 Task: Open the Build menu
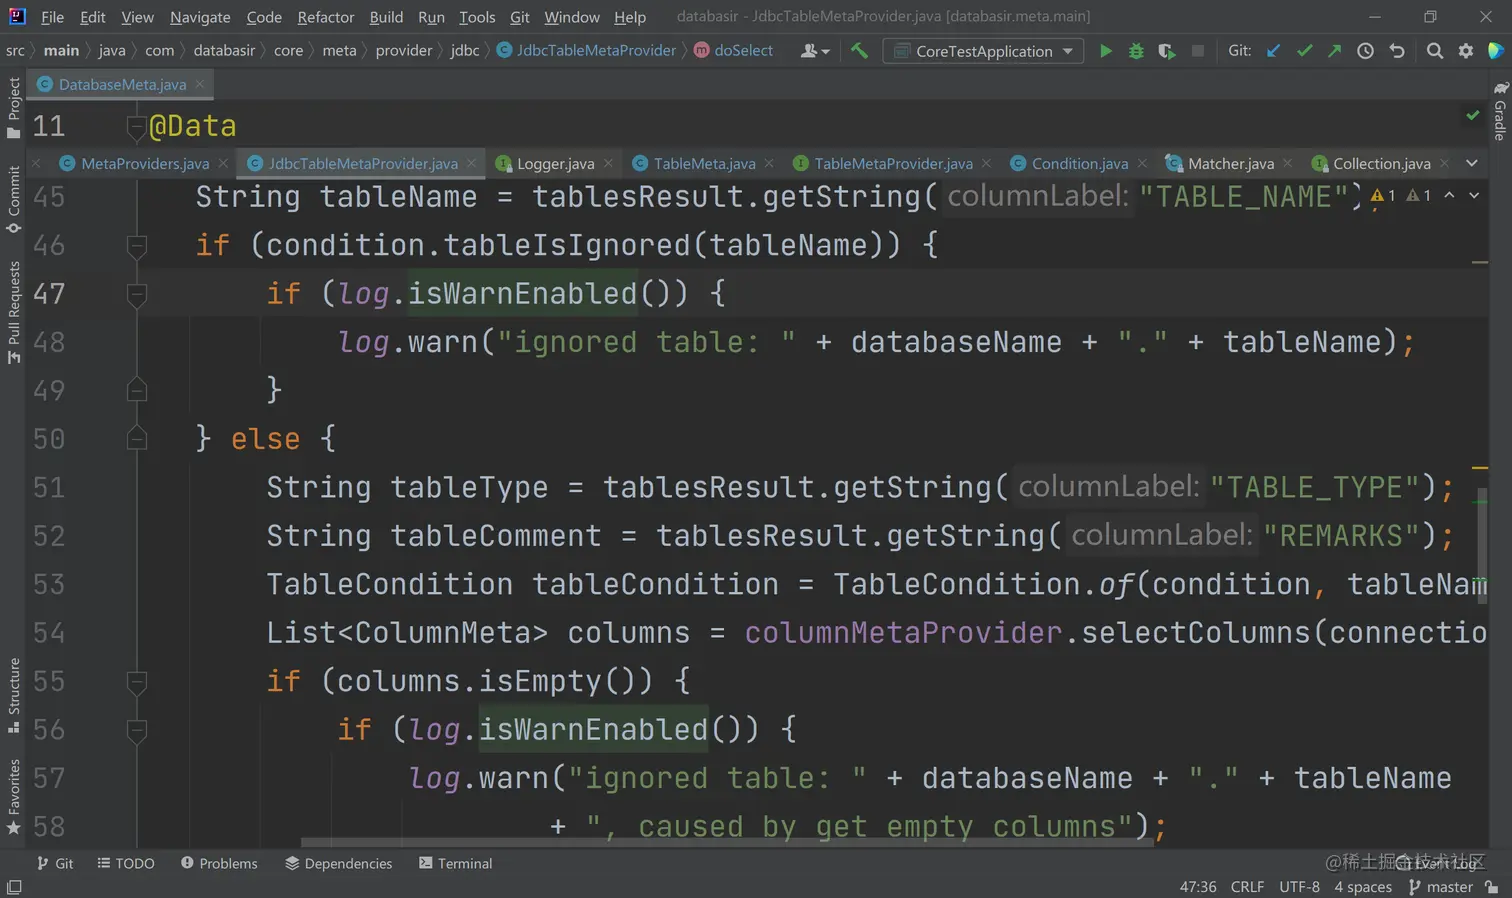(x=386, y=17)
